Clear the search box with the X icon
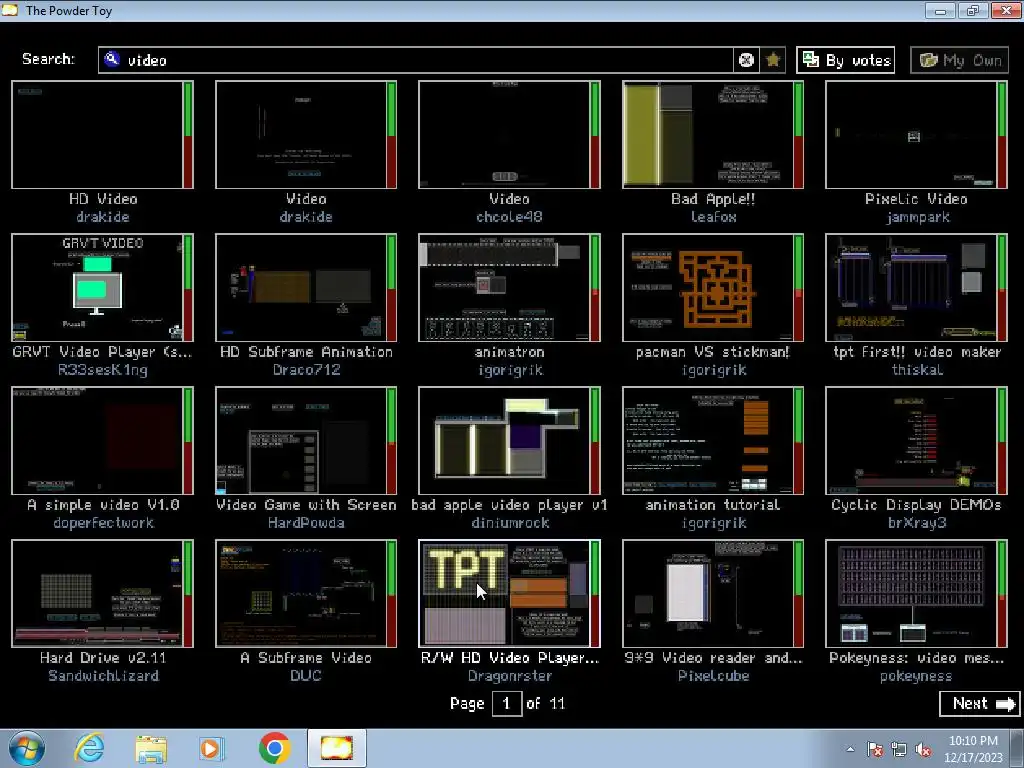The height and width of the screenshot is (768, 1024). coord(746,60)
